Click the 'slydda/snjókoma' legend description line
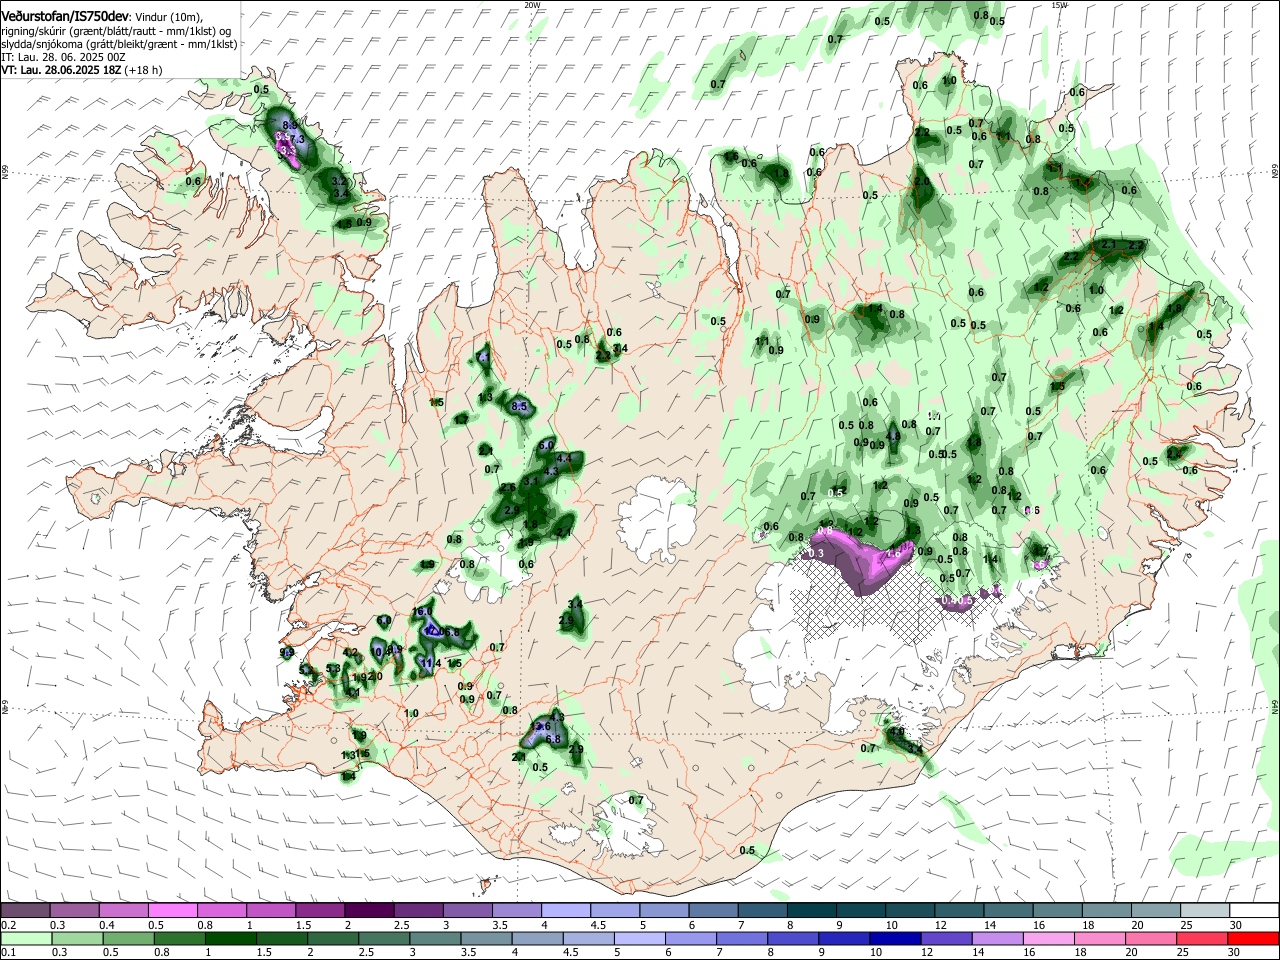The width and height of the screenshot is (1280, 960). tap(119, 44)
